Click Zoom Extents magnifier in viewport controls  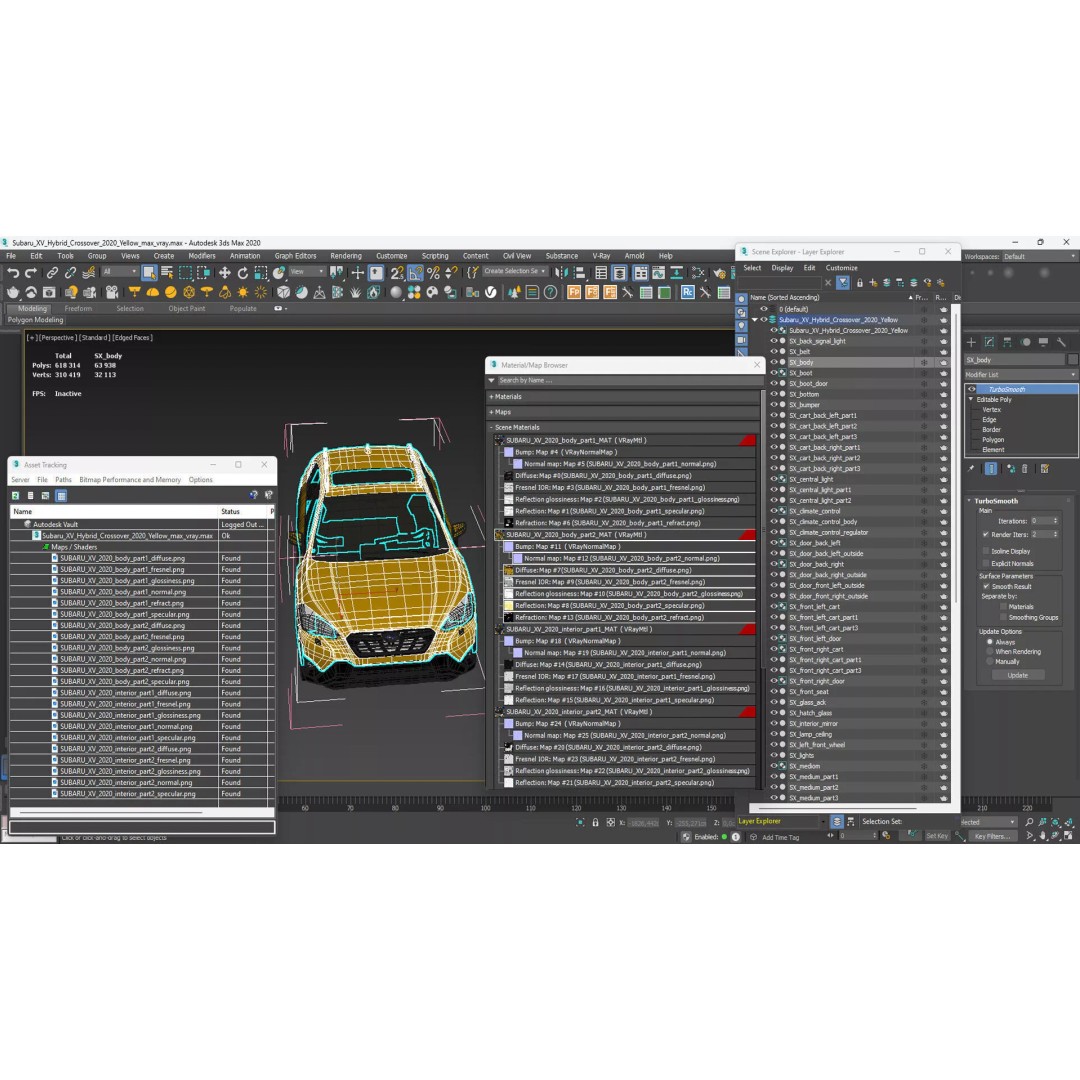click(1029, 822)
